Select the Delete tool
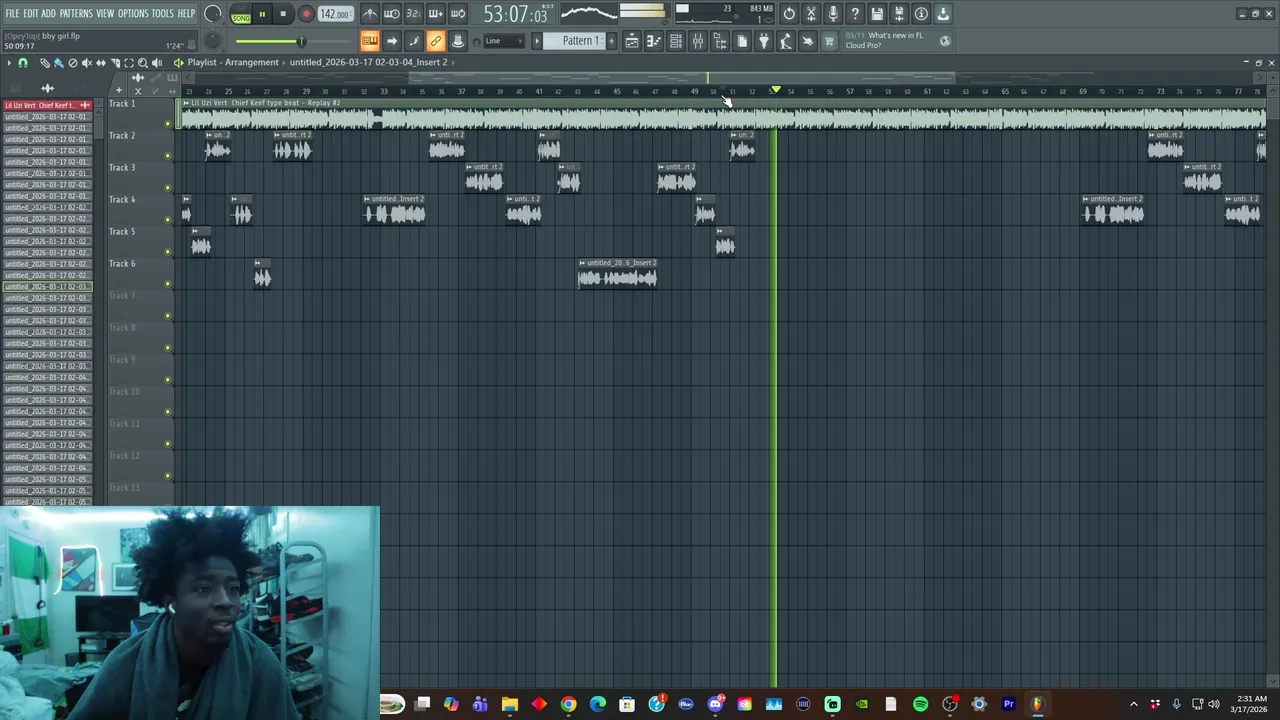 (x=72, y=63)
